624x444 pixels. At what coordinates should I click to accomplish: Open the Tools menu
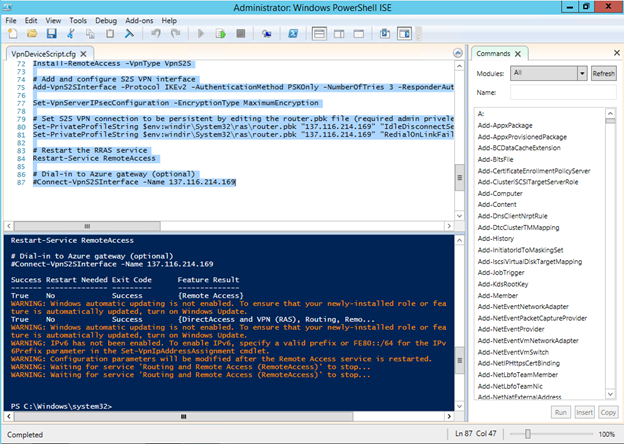[78, 21]
